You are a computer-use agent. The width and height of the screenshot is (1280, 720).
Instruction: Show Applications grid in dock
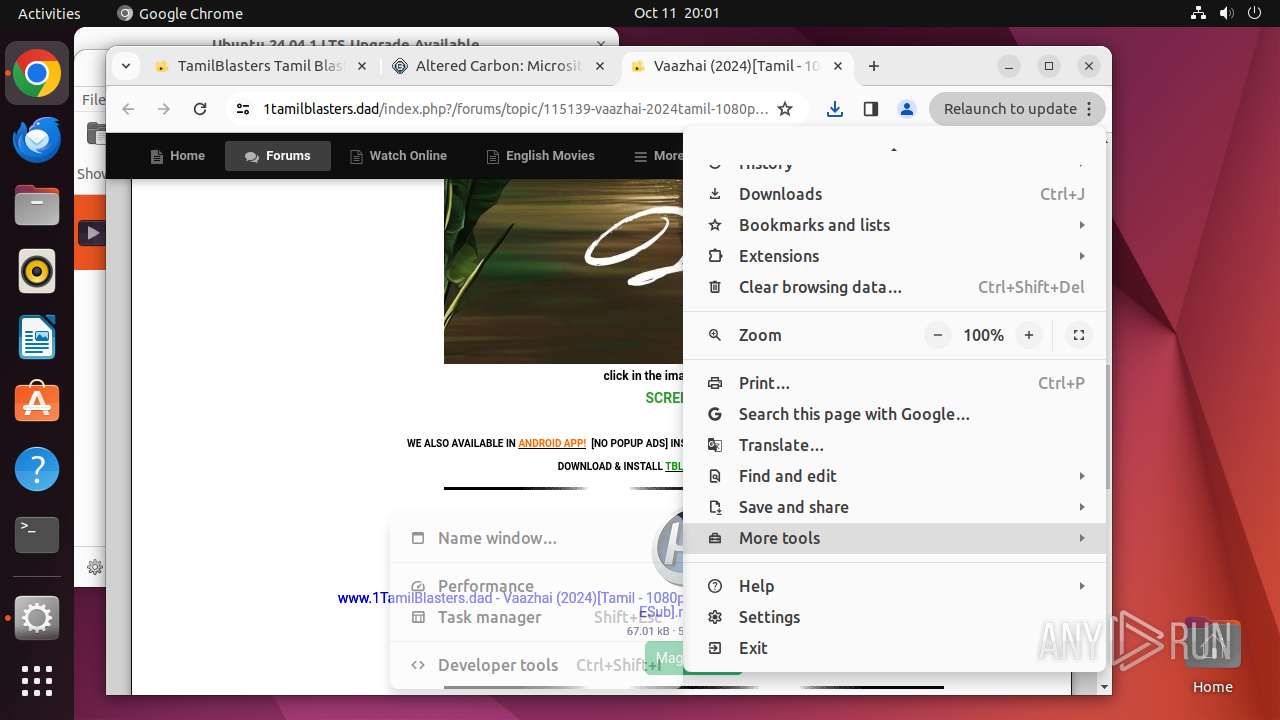tap(37, 681)
